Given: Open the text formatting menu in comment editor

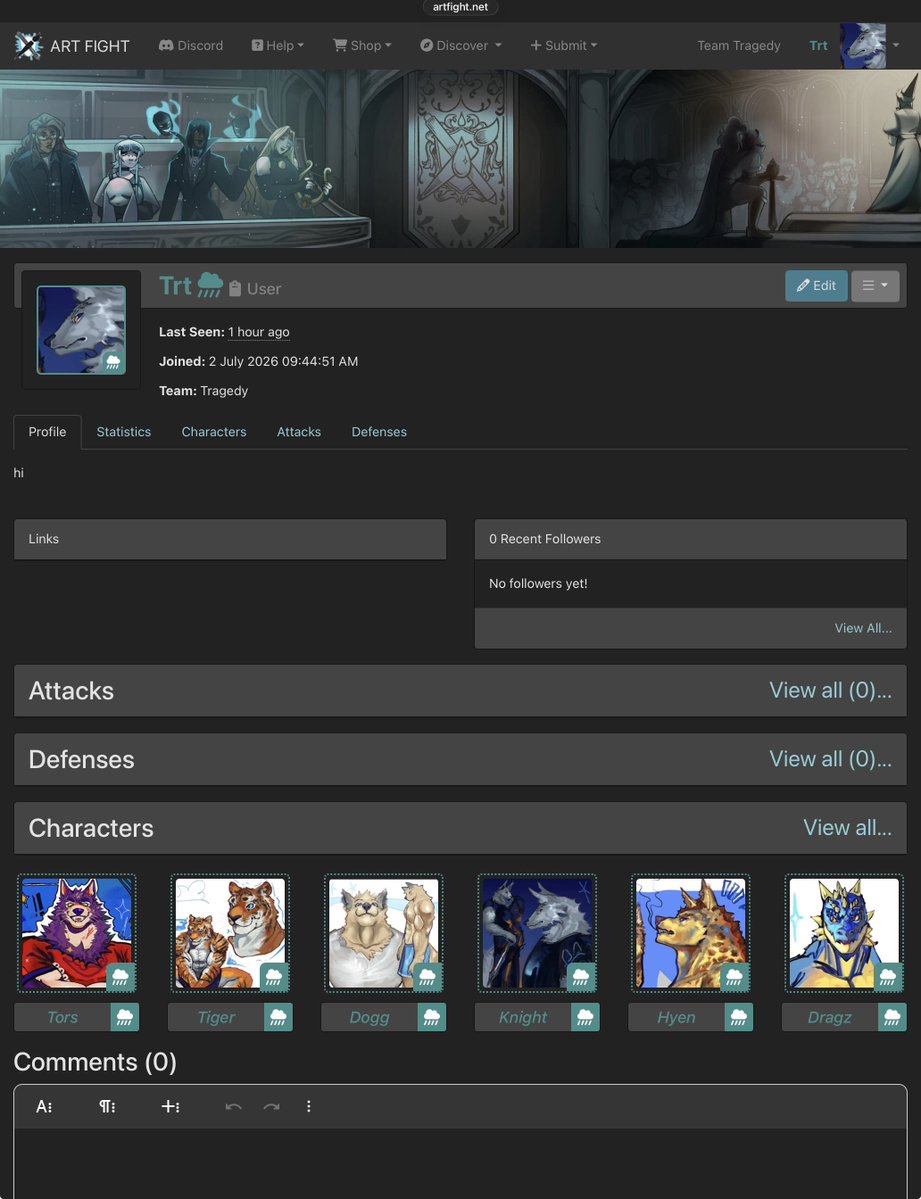Looking at the screenshot, I should (x=44, y=1106).
